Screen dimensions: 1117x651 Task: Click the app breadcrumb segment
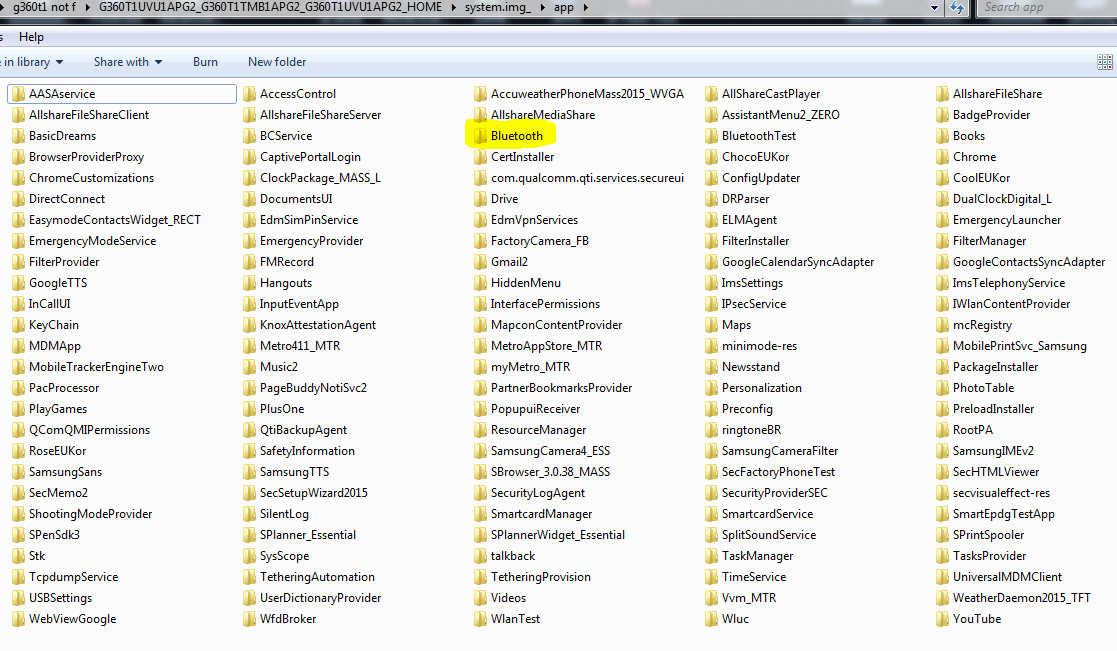click(563, 7)
